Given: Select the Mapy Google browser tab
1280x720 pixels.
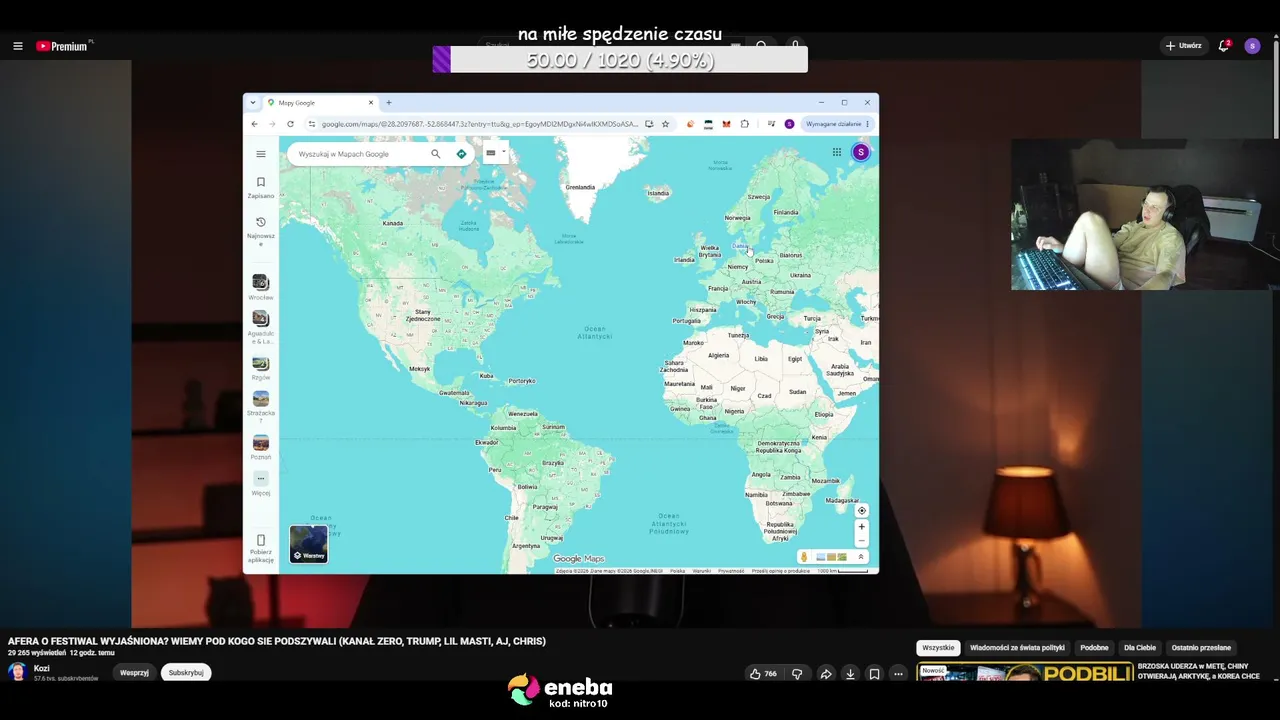Looking at the screenshot, I should point(320,102).
